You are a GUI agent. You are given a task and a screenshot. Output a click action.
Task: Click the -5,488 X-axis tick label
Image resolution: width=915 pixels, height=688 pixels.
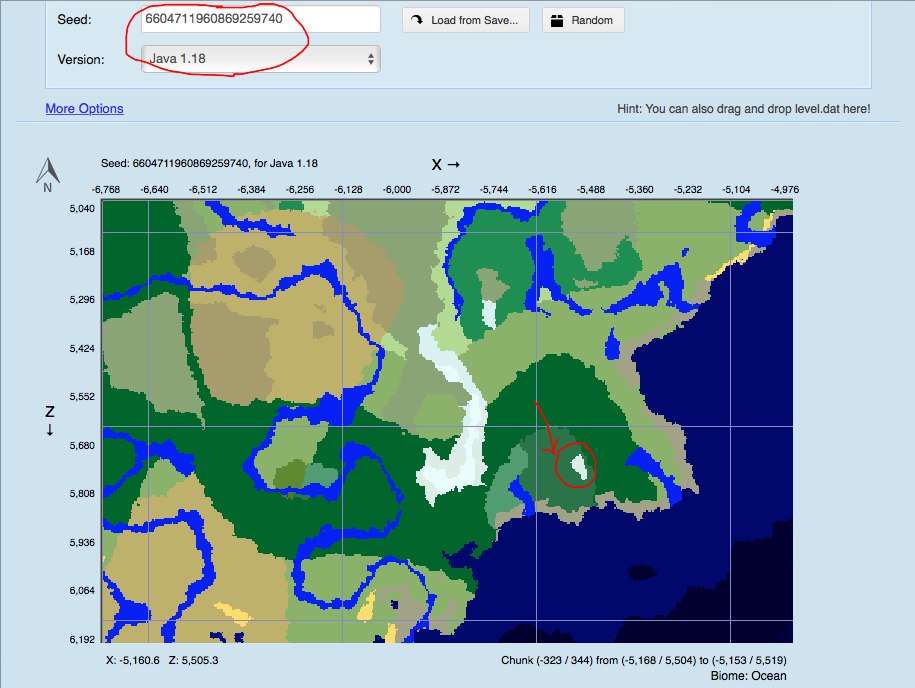pyautogui.click(x=591, y=190)
